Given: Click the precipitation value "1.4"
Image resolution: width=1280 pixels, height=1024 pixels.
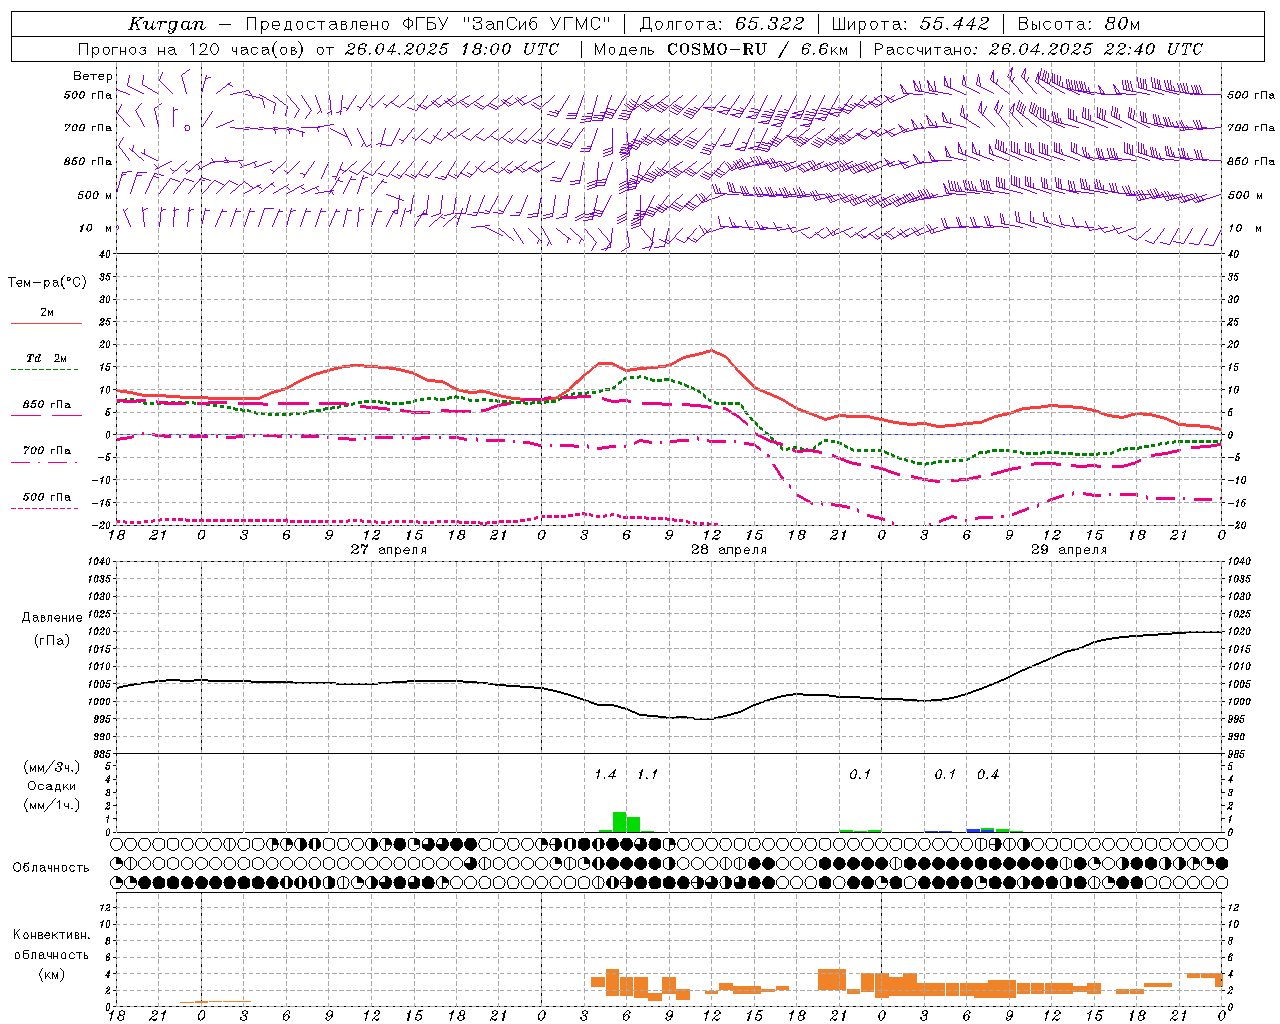Looking at the screenshot, I should 606,775.
